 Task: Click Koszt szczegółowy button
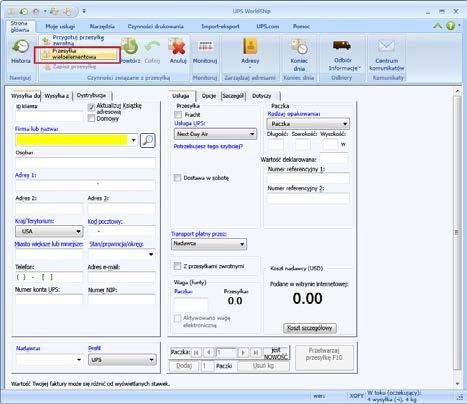click(310, 328)
